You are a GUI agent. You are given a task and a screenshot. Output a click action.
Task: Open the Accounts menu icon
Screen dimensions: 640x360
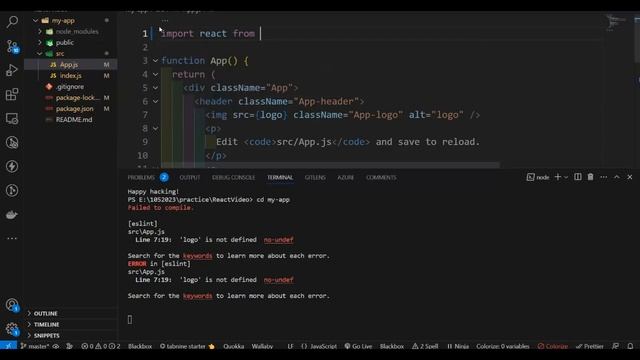pyautogui.click(x=12, y=305)
